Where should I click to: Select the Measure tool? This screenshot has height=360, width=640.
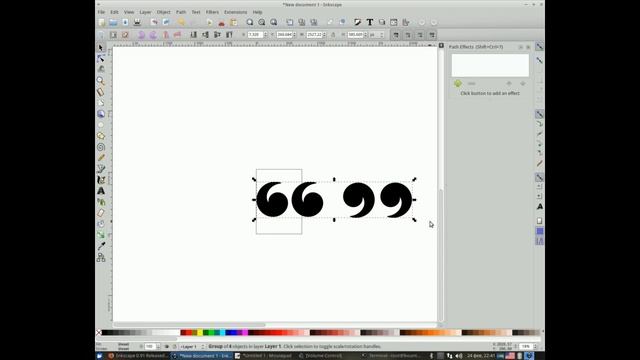click(101, 92)
